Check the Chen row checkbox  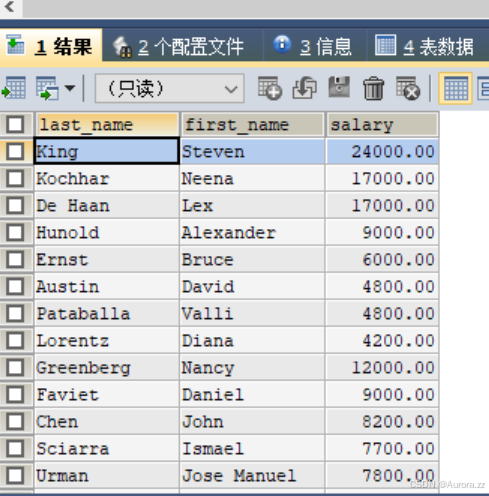[x=15, y=422]
